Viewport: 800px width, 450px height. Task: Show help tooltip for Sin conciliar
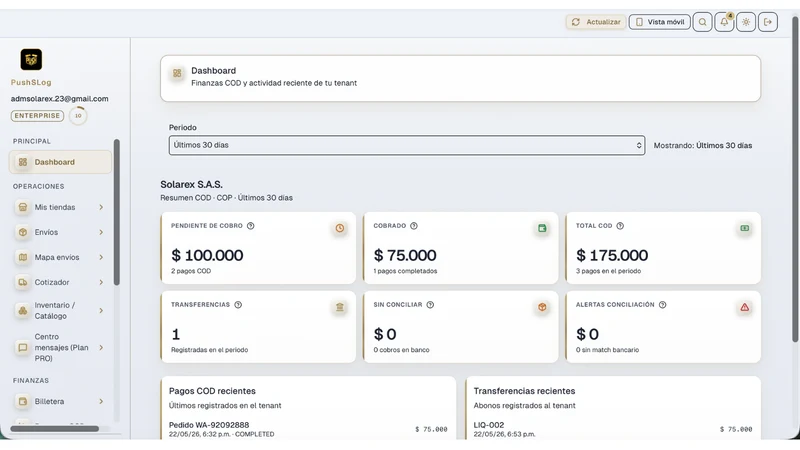point(430,305)
